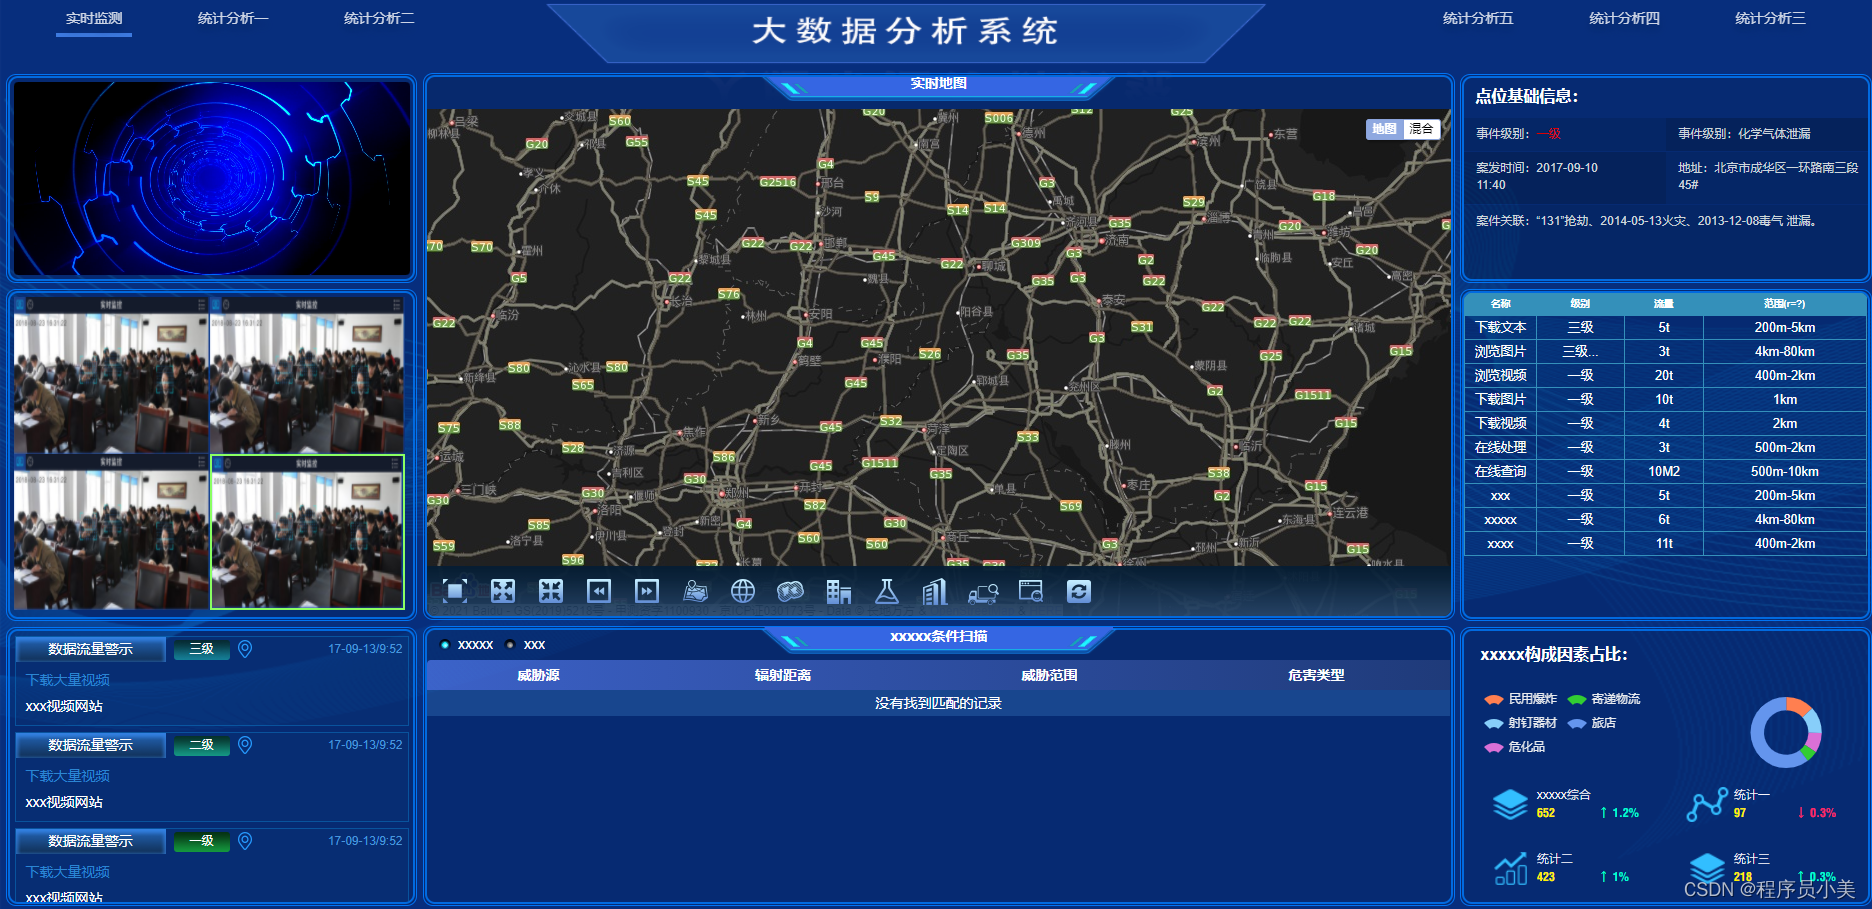Select the 在线处理 table row
This screenshot has width=1872, height=909.
(1665, 447)
